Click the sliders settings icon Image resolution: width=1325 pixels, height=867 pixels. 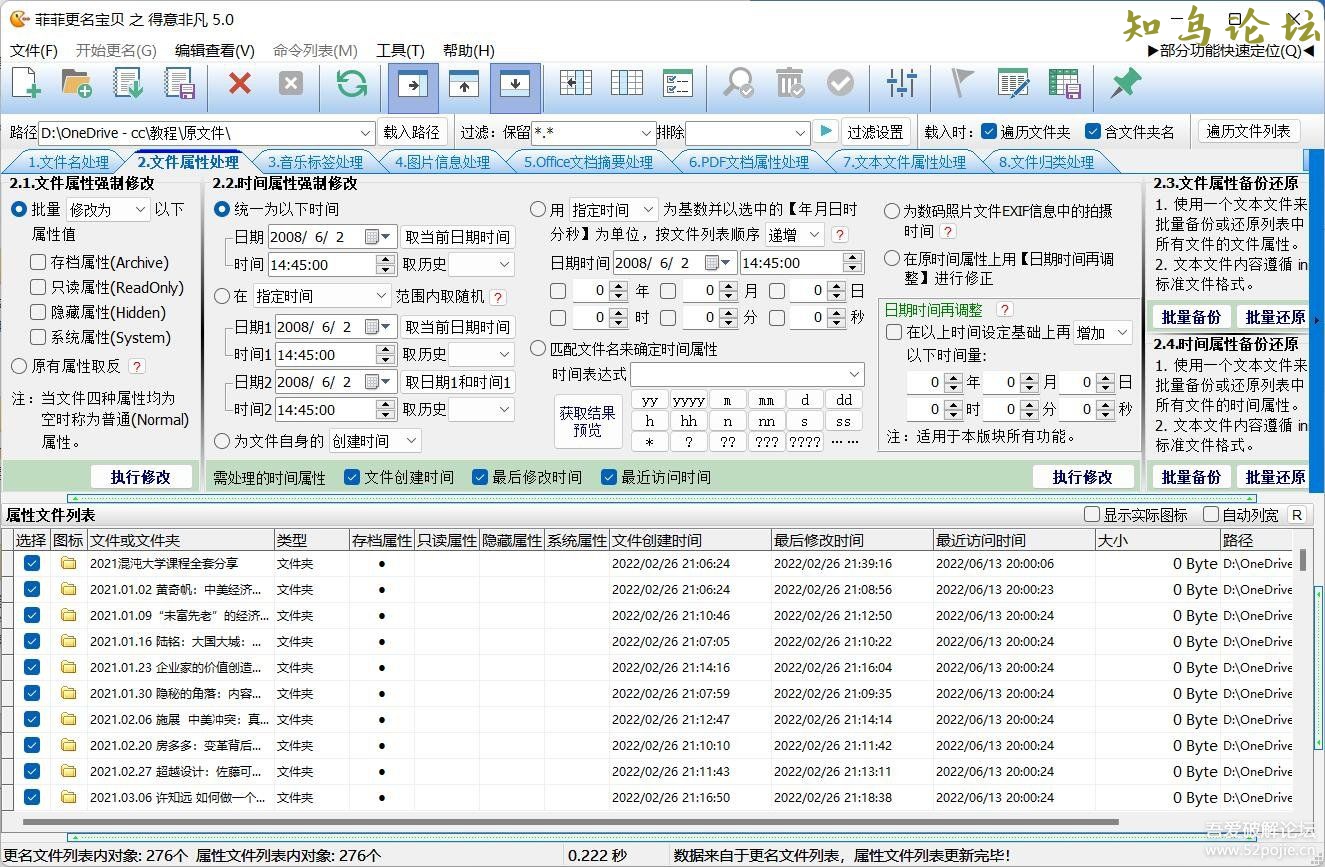[x=902, y=84]
